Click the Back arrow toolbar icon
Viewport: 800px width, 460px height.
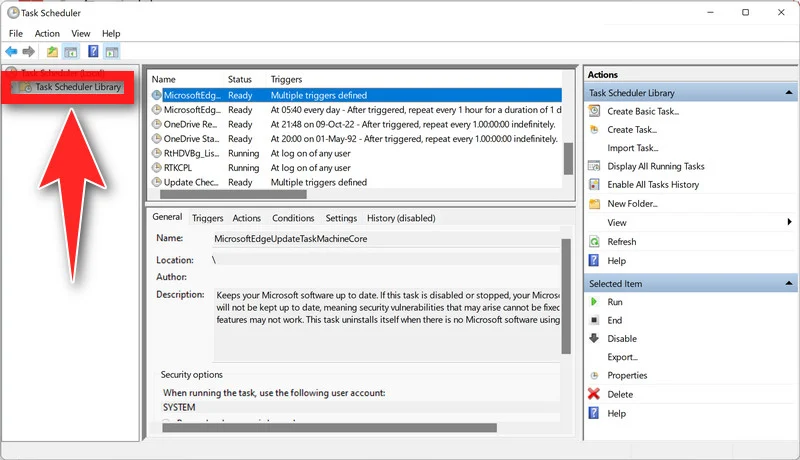pyautogui.click(x=11, y=52)
